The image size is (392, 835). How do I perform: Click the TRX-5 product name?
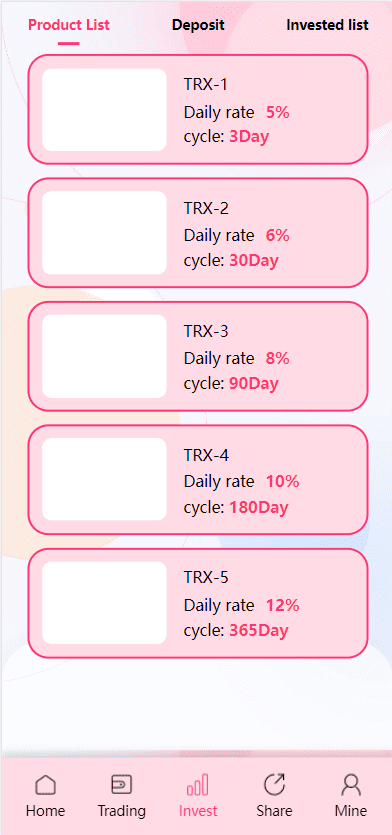pos(206,577)
